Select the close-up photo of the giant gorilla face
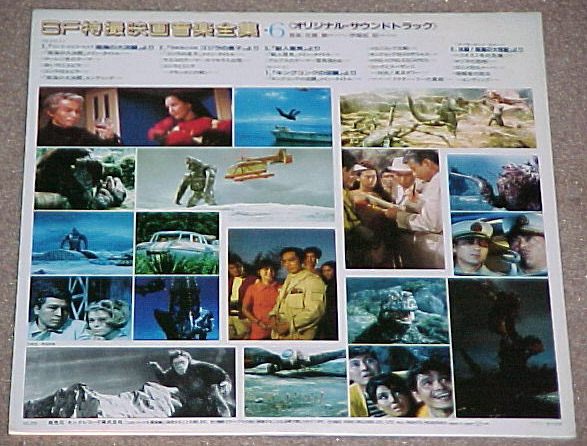 [85, 179]
